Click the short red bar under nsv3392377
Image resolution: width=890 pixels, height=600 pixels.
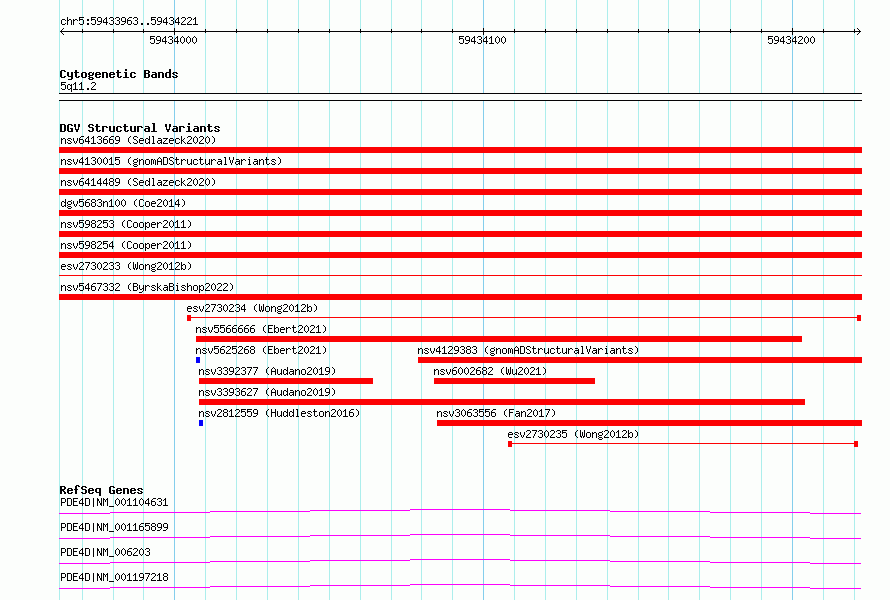[x=286, y=381]
